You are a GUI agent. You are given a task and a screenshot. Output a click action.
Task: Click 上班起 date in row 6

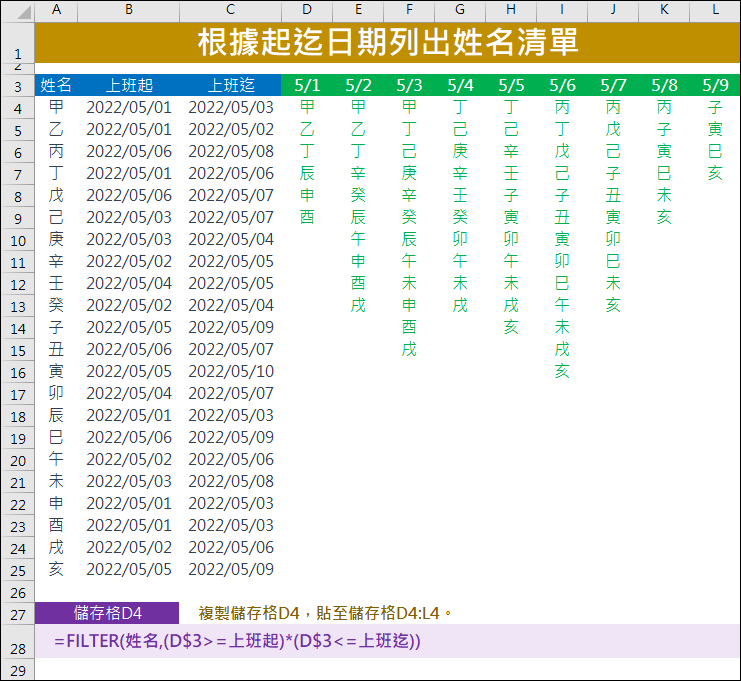point(129,151)
